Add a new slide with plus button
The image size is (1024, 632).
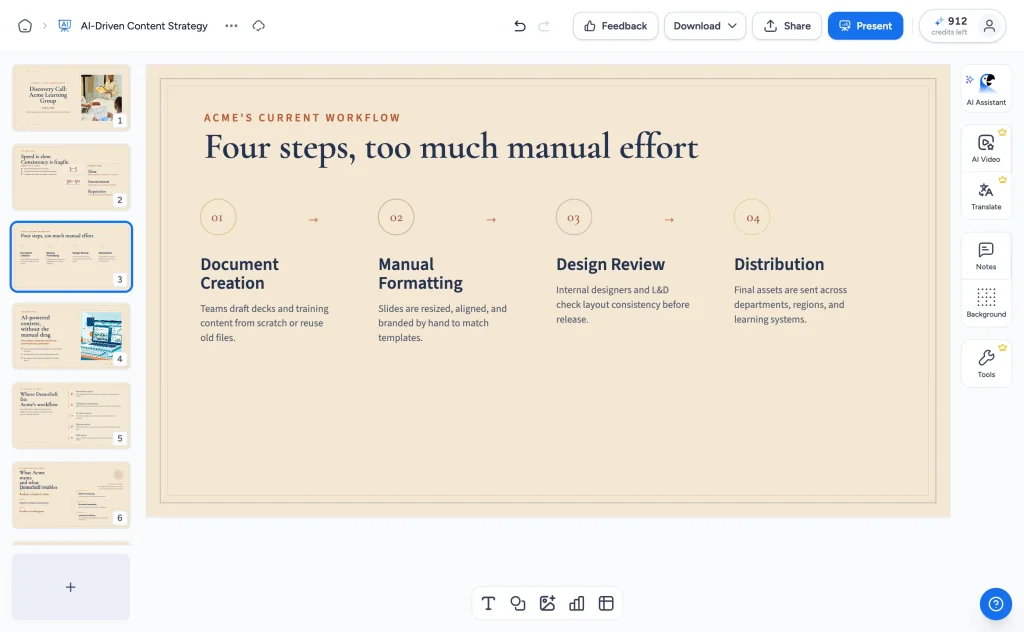[71, 587]
